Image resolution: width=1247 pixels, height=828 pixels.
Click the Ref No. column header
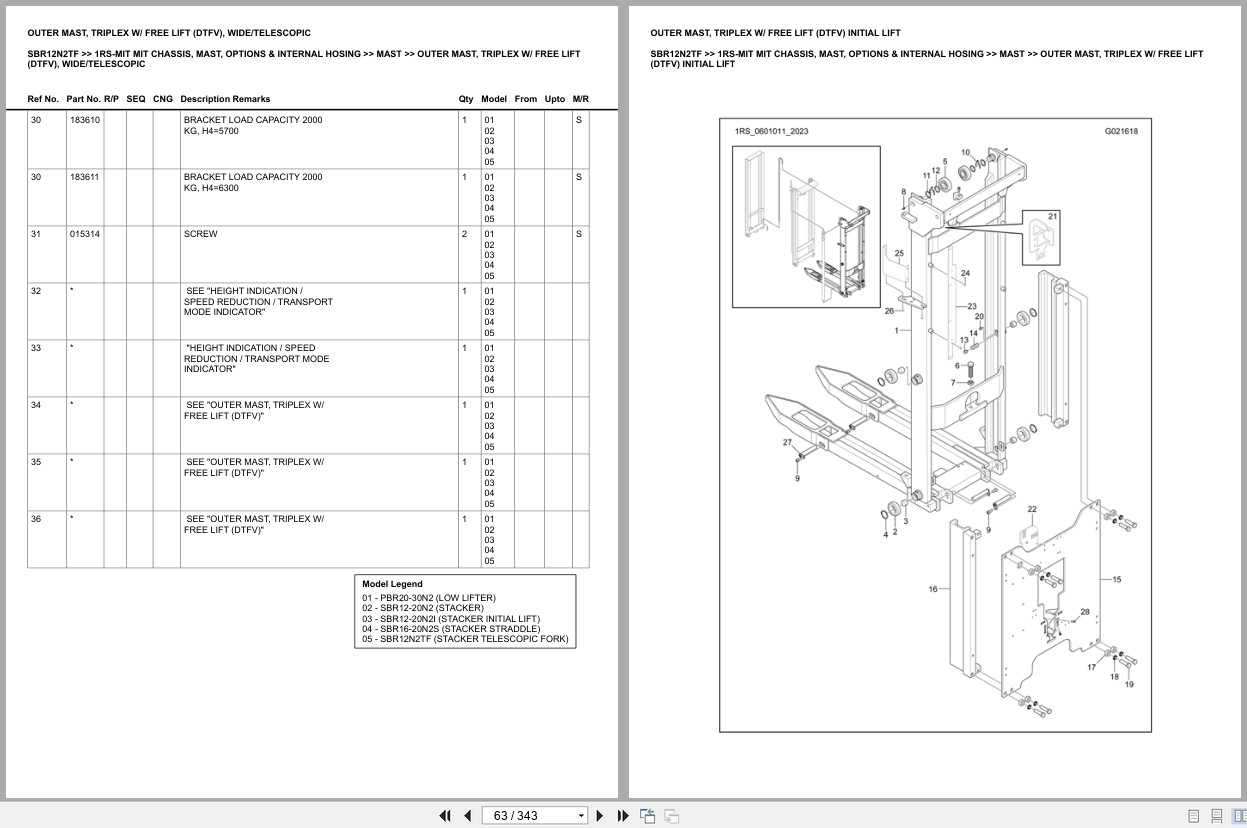pyautogui.click(x=43, y=99)
